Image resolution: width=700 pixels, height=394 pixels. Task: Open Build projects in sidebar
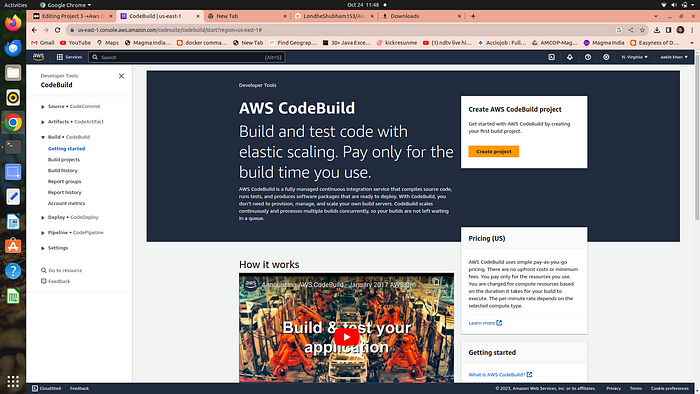(64, 160)
